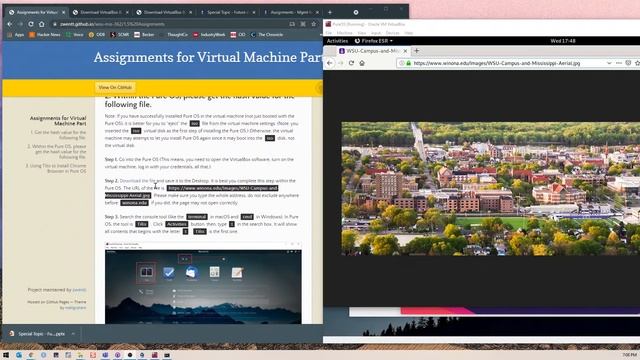Open Chrome's home page button

pos(42,24)
